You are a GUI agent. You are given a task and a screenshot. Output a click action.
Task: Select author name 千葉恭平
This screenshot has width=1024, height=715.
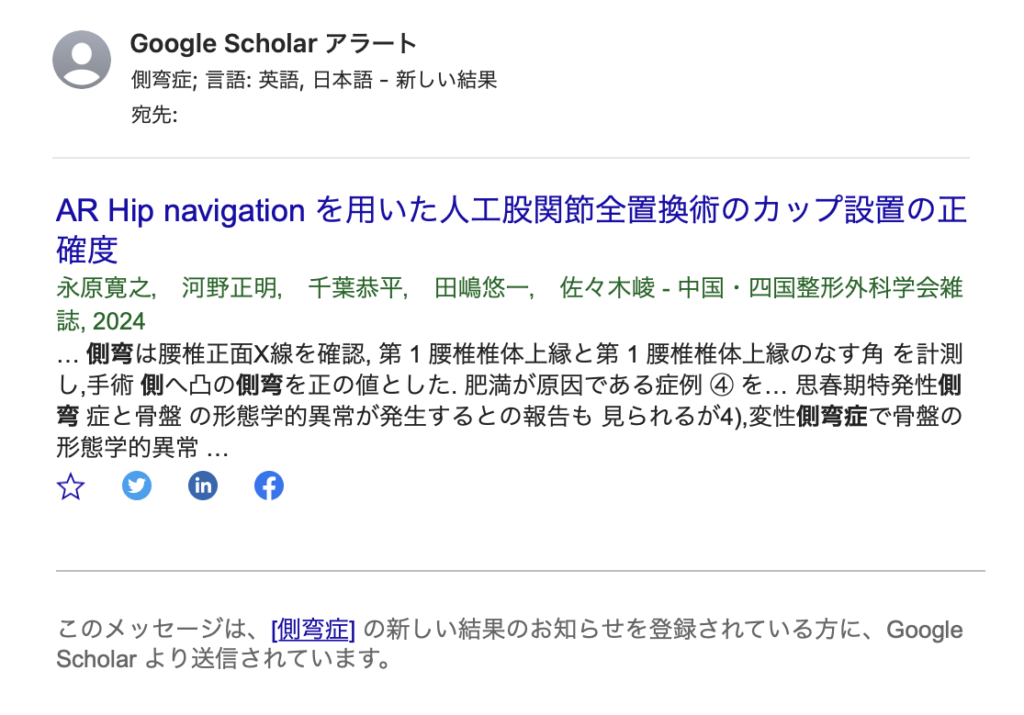coord(357,289)
